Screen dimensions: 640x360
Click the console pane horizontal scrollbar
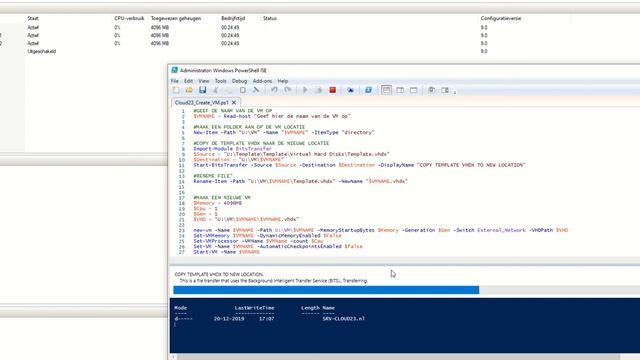click(398, 357)
